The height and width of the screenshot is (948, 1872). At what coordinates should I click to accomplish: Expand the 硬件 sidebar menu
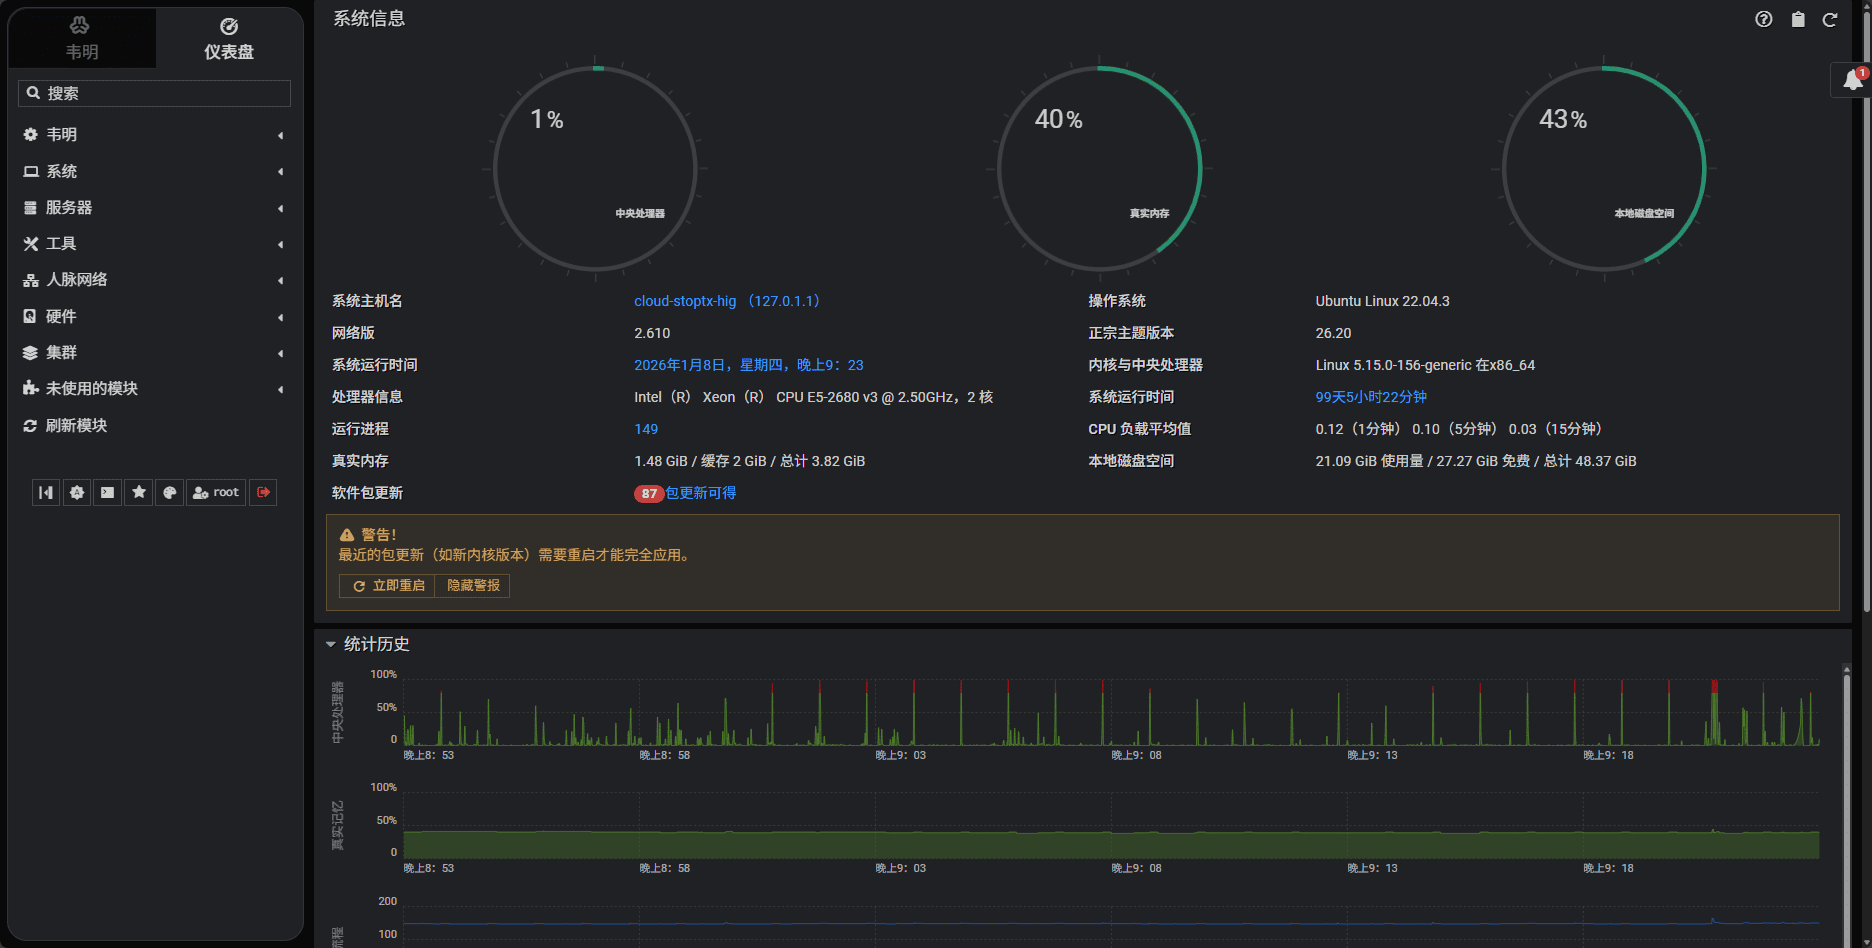(x=60, y=316)
